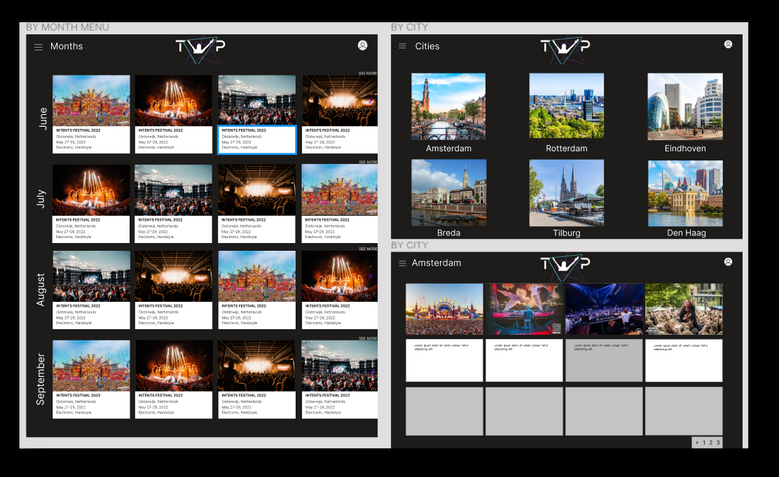Open Amsterdam screen outdoor cheering crowd photo
779x477 pixels.
[684, 309]
